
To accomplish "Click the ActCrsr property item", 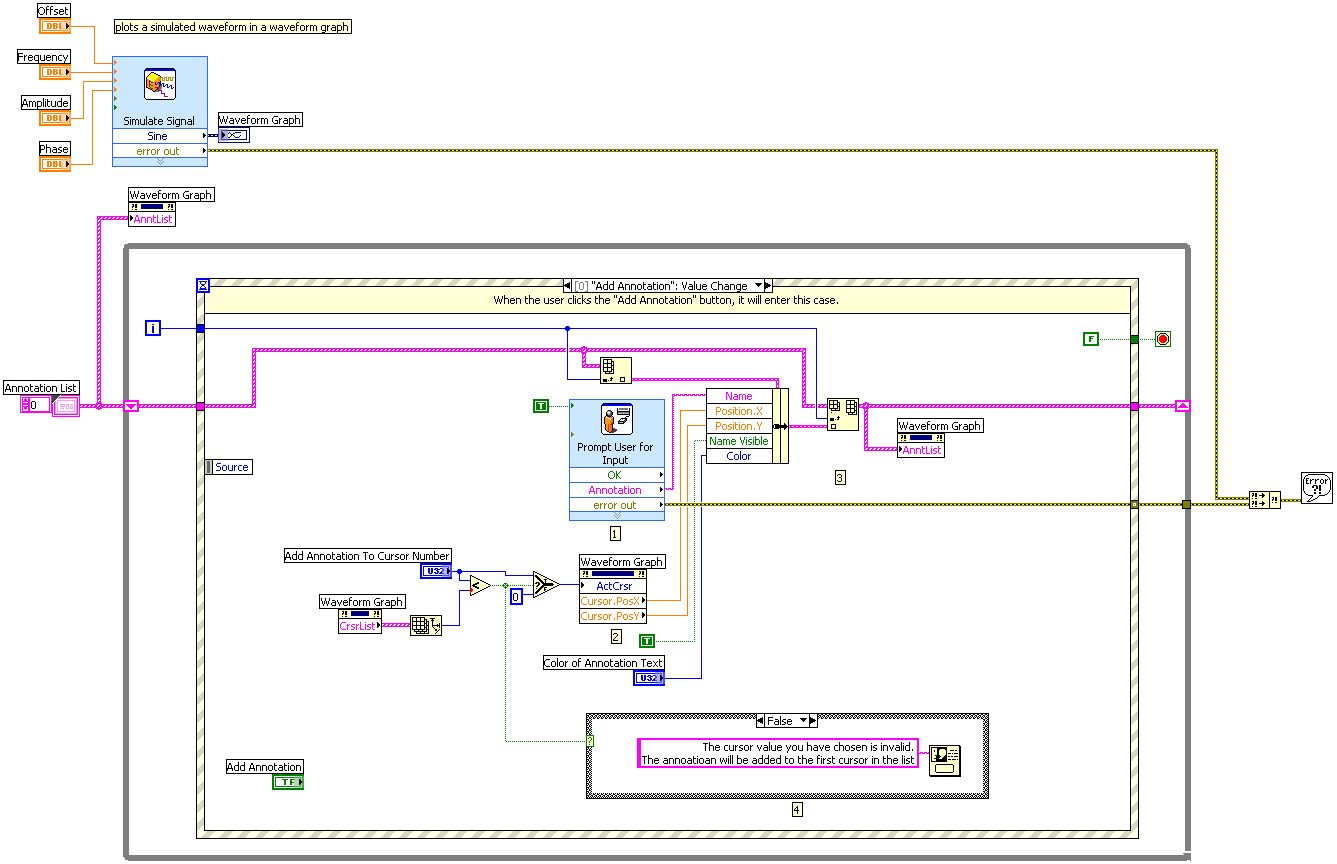I will 613,586.
